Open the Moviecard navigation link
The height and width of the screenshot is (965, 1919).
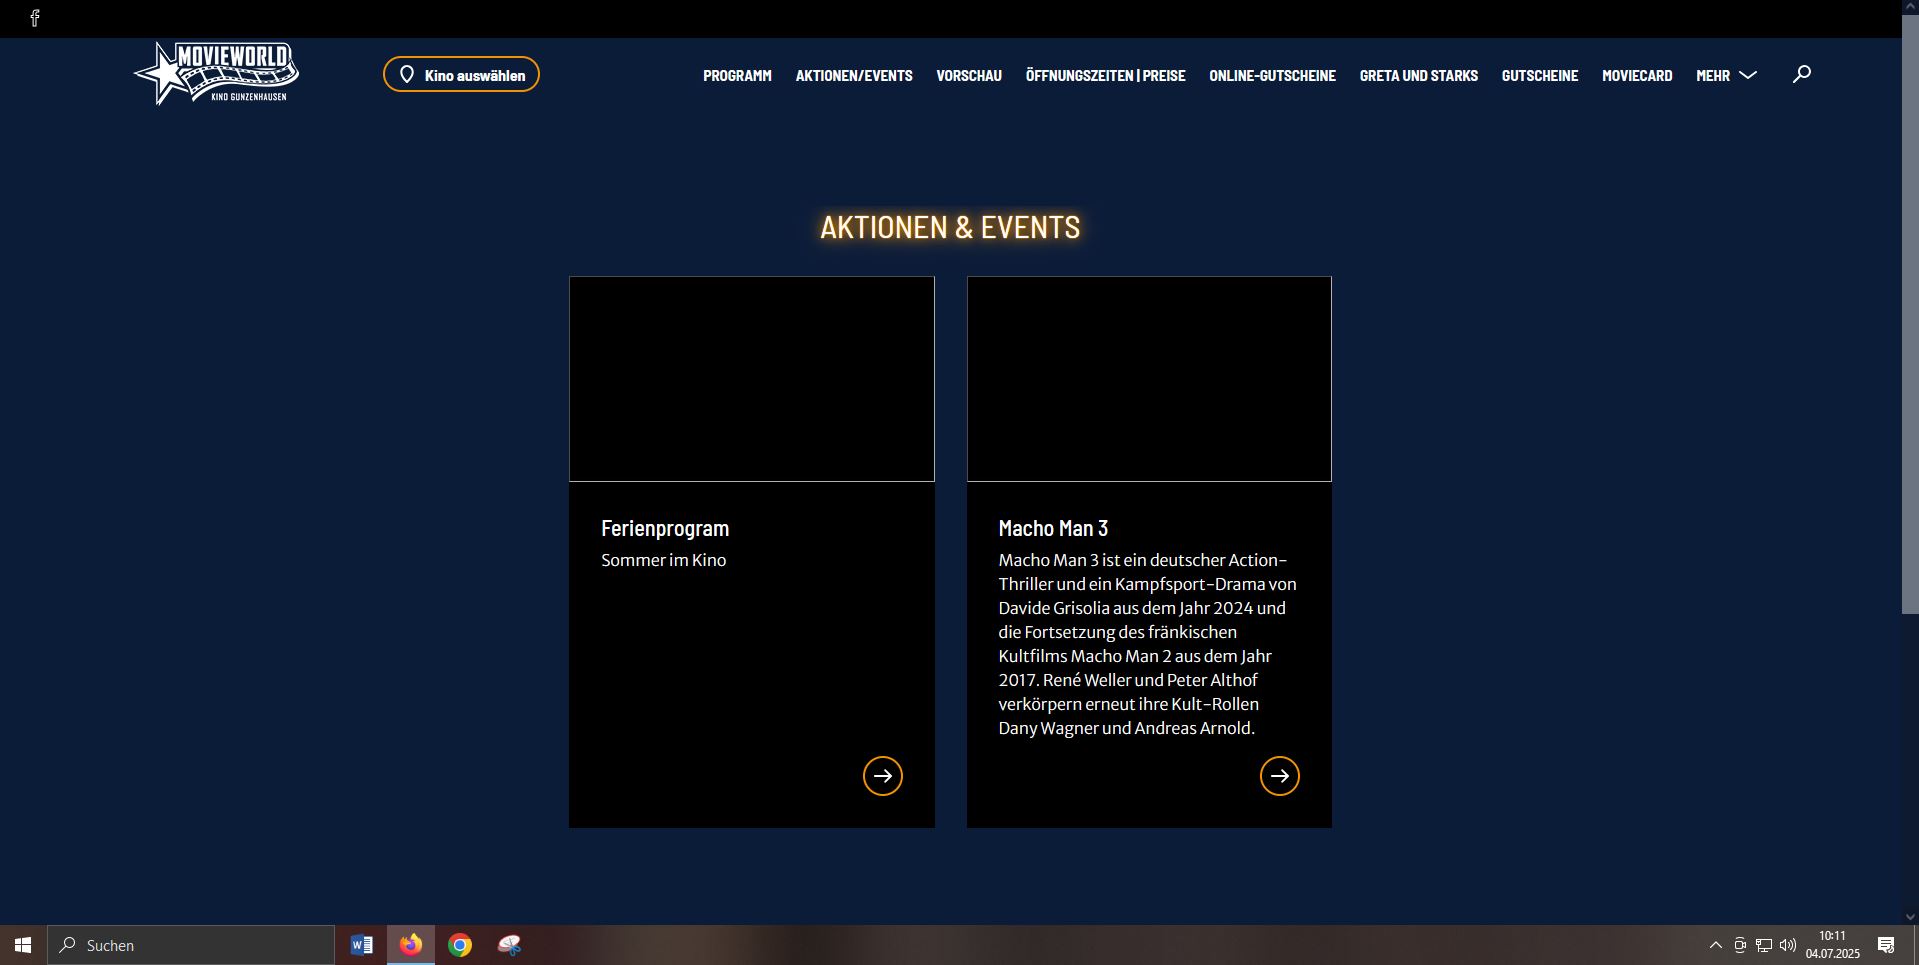pyautogui.click(x=1637, y=76)
